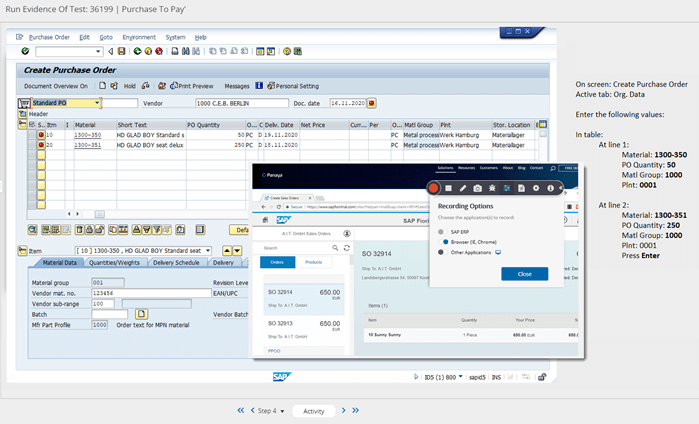Click the Delete trash icon below item table
This screenshot has width=699, height=424.
tap(79, 230)
